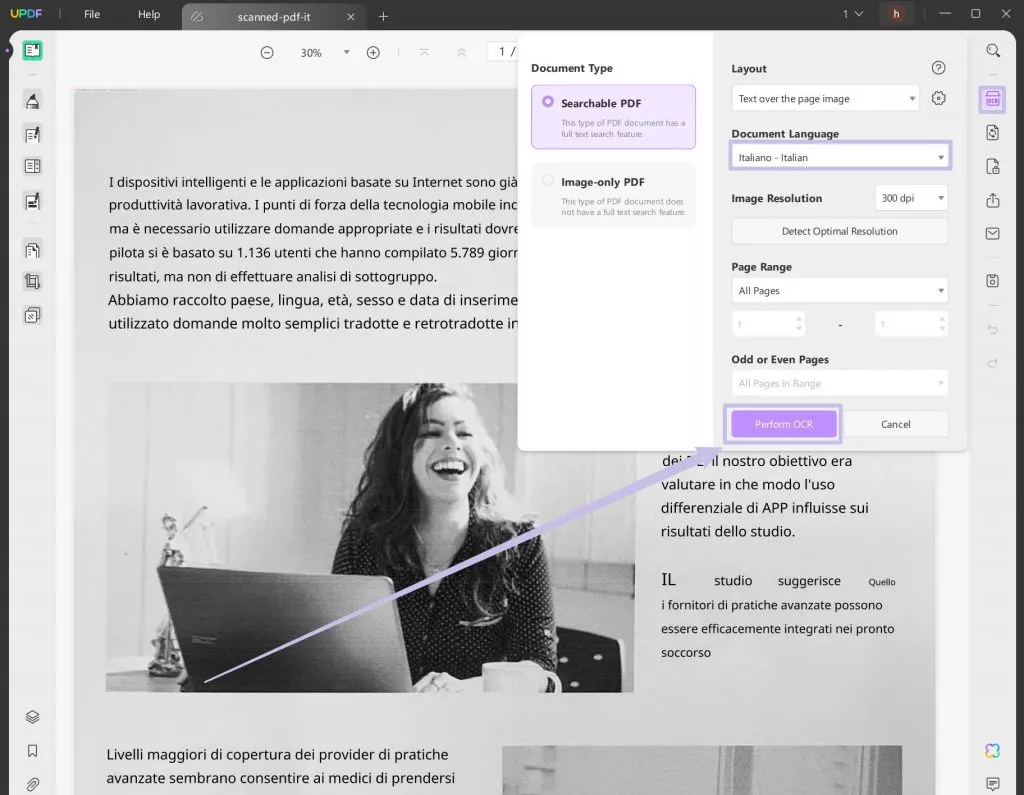
Task: Open the stacked pages tool below the Crop icon
Action: (x=32, y=316)
